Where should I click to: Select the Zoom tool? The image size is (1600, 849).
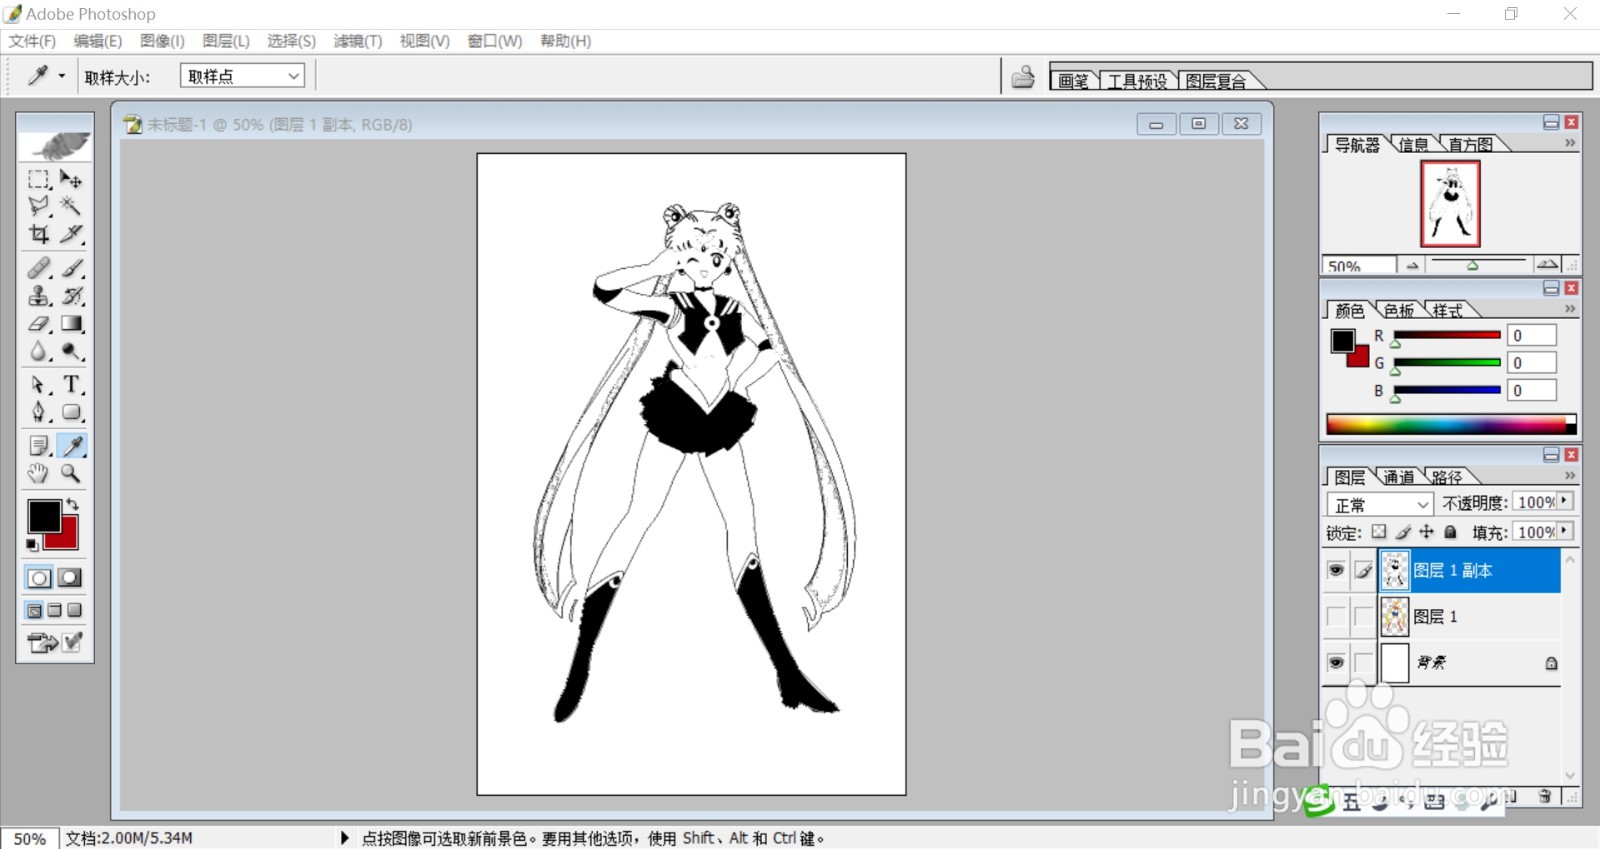[71, 473]
